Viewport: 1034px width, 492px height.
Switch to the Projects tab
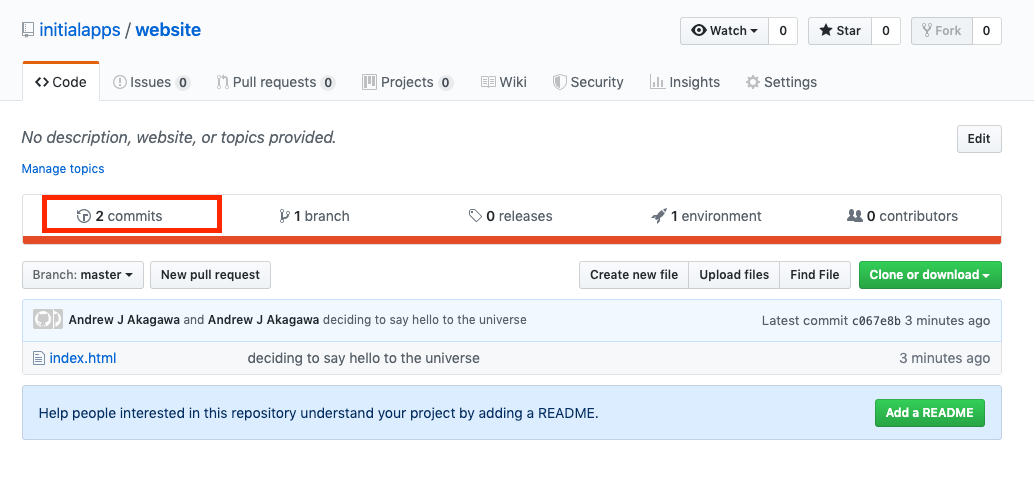pos(408,82)
